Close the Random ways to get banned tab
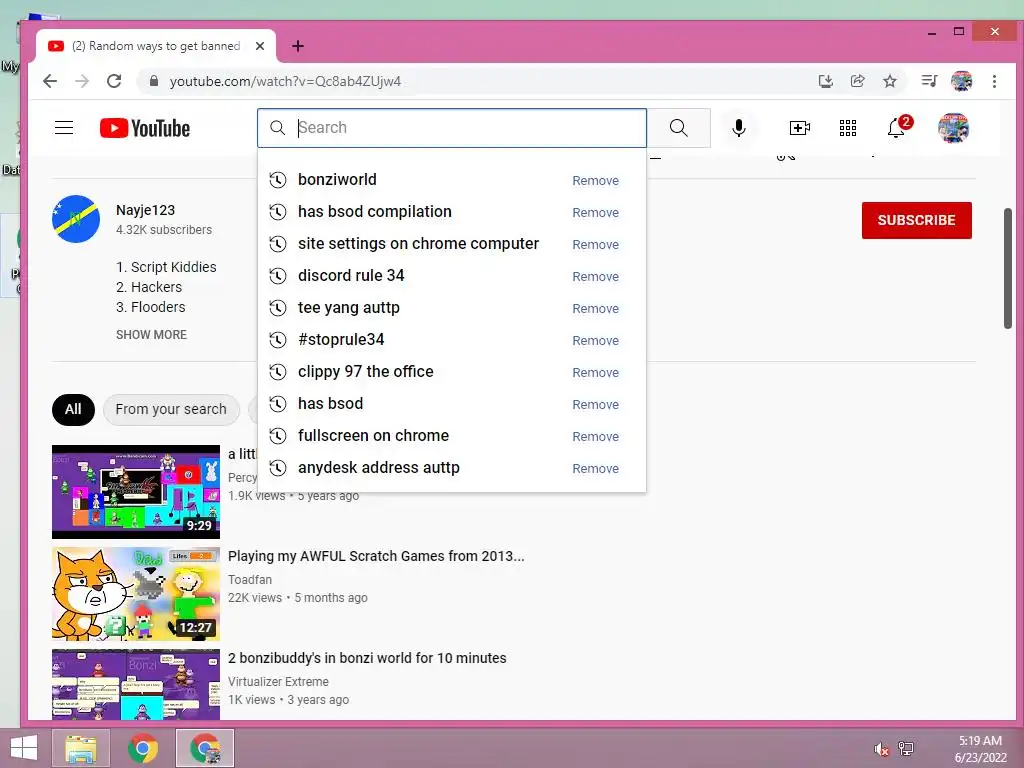Viewport: 1024px width, 768px height. (260, 46)
